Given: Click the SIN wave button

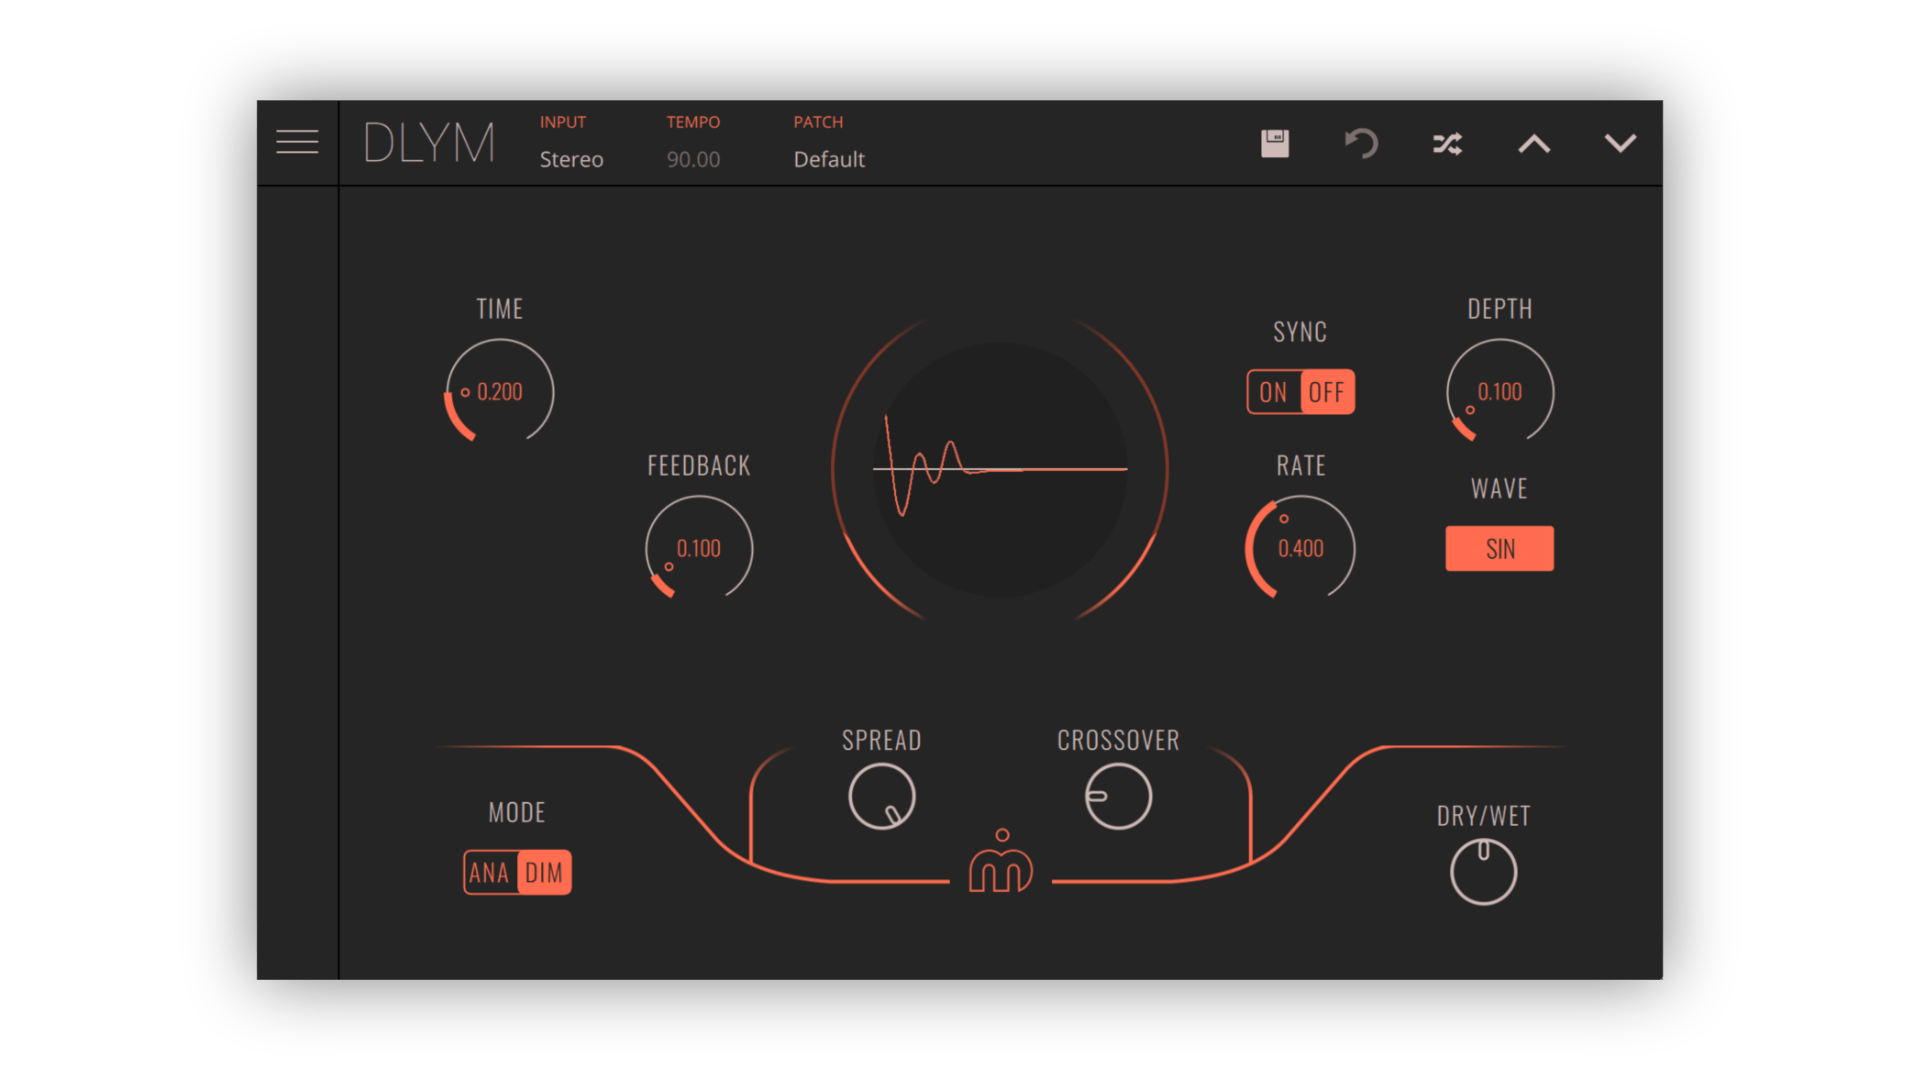Looking at the screenshot, I should tap(1499, 549).
